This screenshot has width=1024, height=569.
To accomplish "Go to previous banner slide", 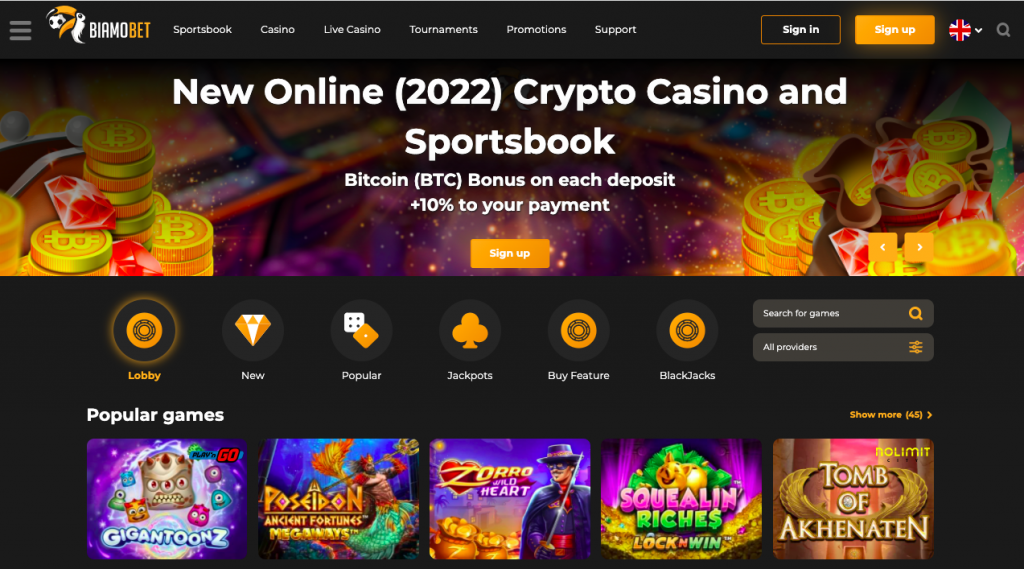I will point(882,248).
